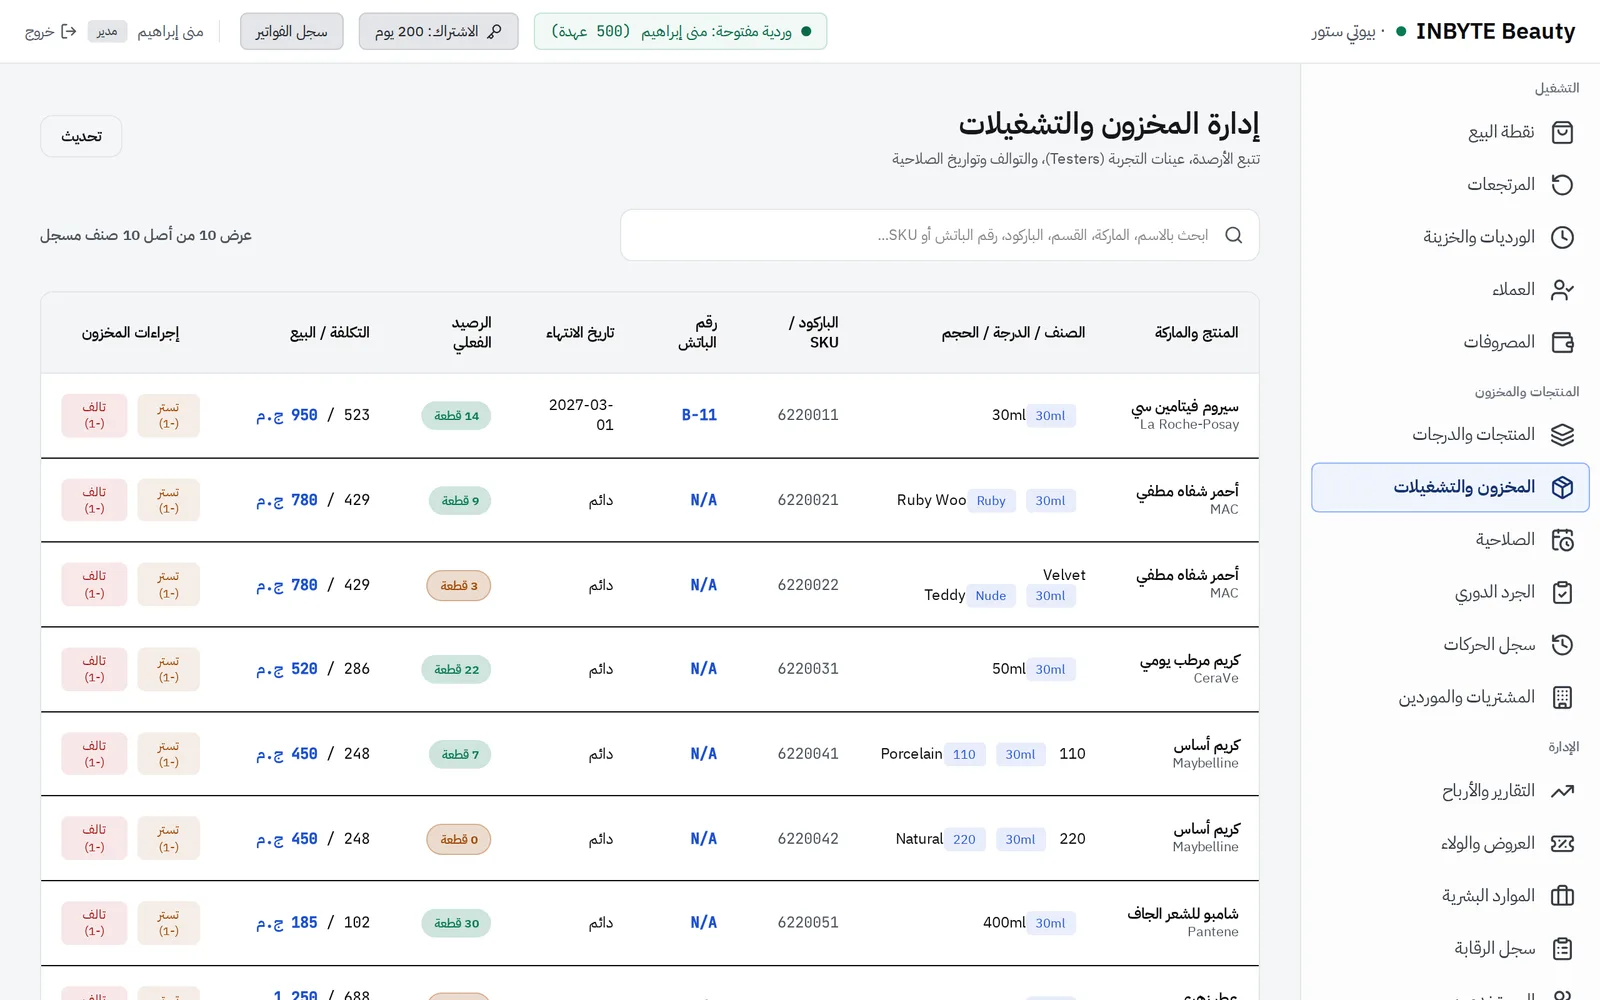Screen dimensions: 1600x1000
Task: Click the 0 قطعة stock badge
Action: pyautogui.click(x=459, y=839)
